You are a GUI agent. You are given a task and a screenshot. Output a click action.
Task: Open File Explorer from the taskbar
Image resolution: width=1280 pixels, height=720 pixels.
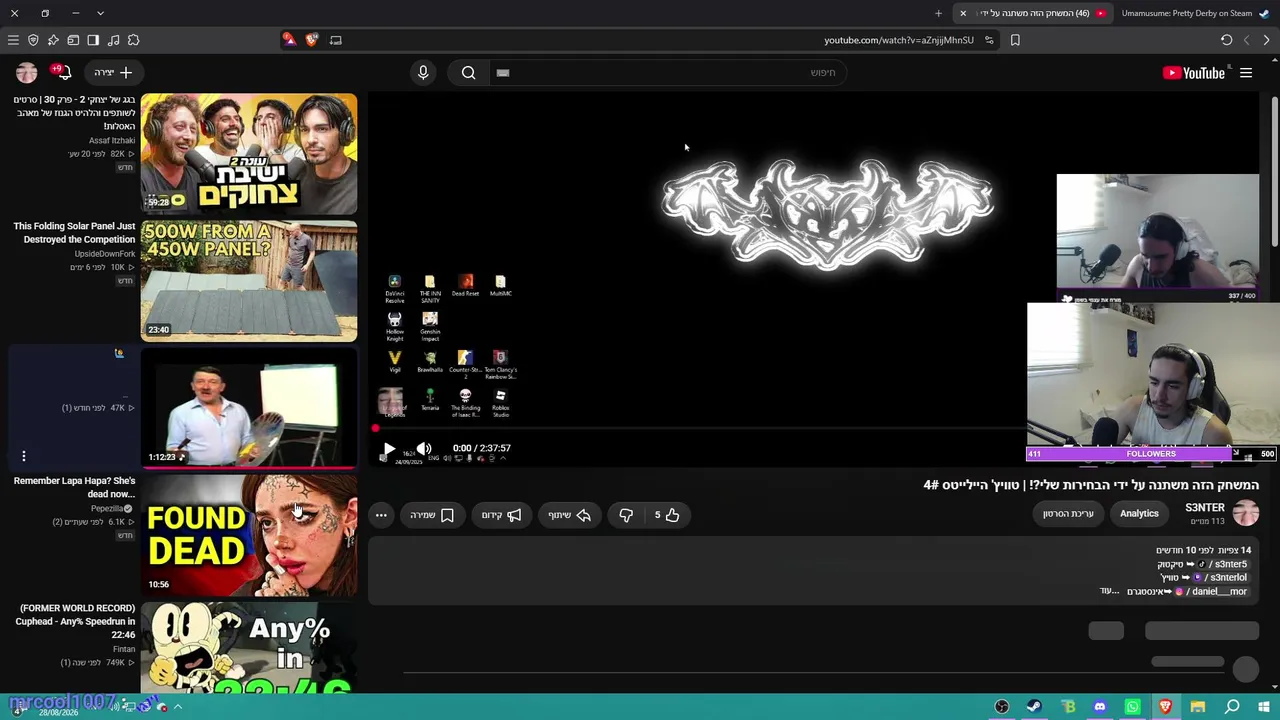coord(1198,707)
